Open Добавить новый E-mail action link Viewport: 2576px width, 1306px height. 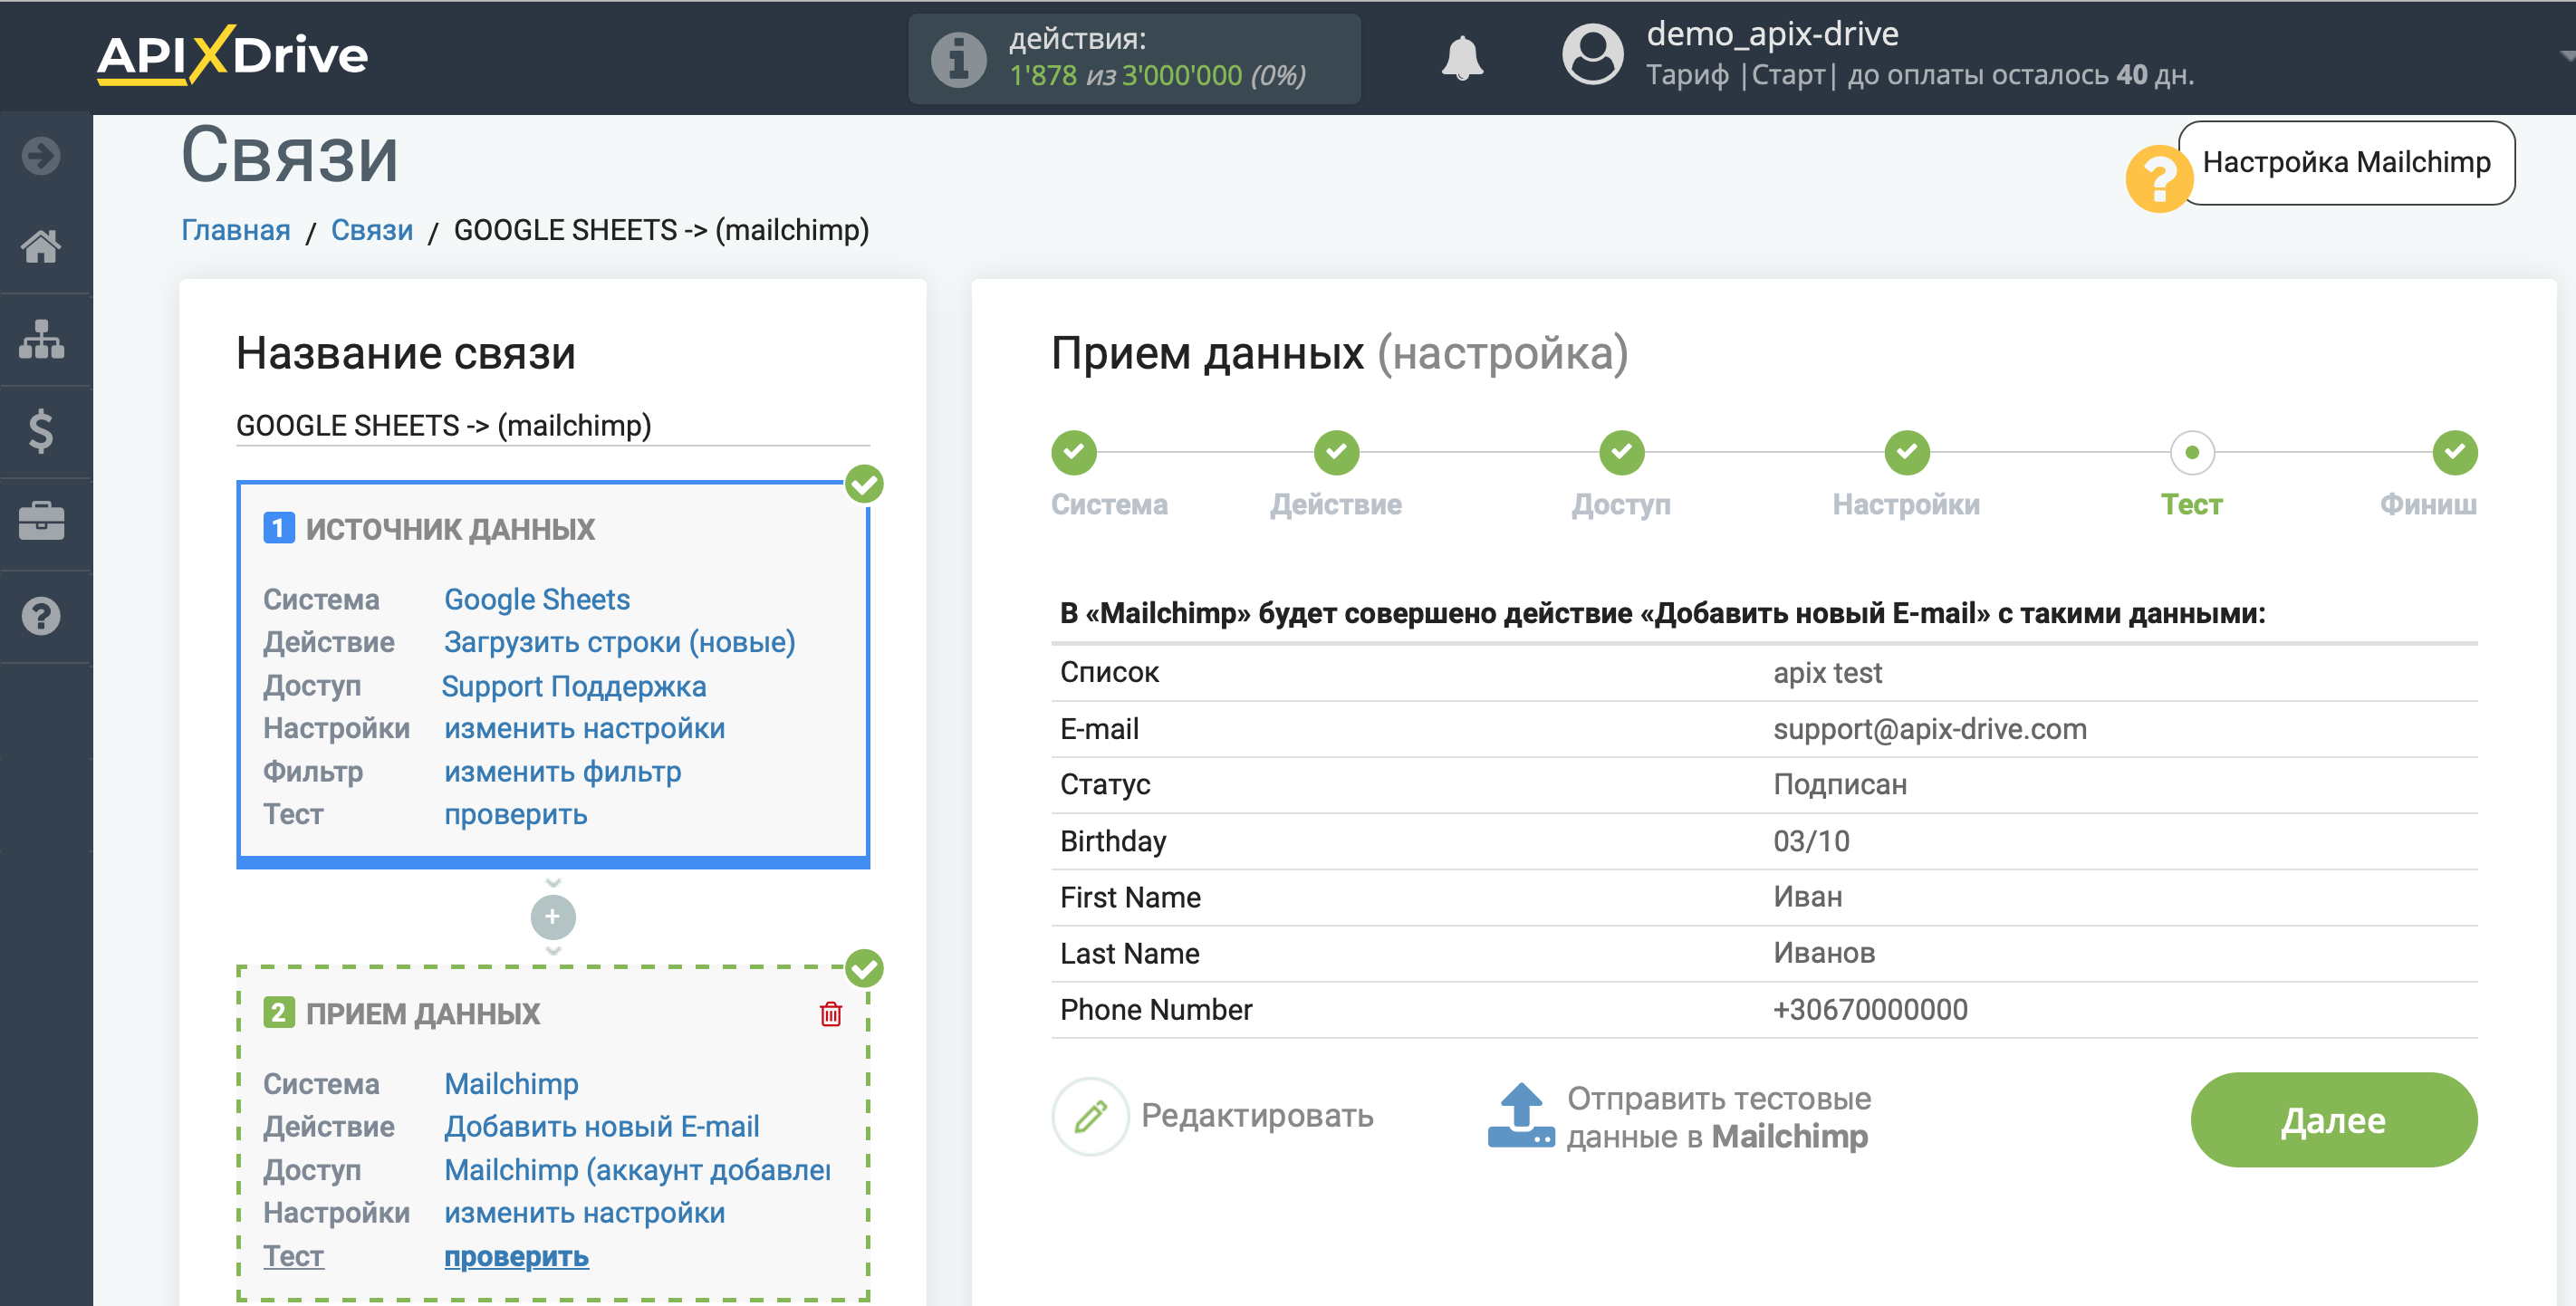click(x=601, y=1126)
